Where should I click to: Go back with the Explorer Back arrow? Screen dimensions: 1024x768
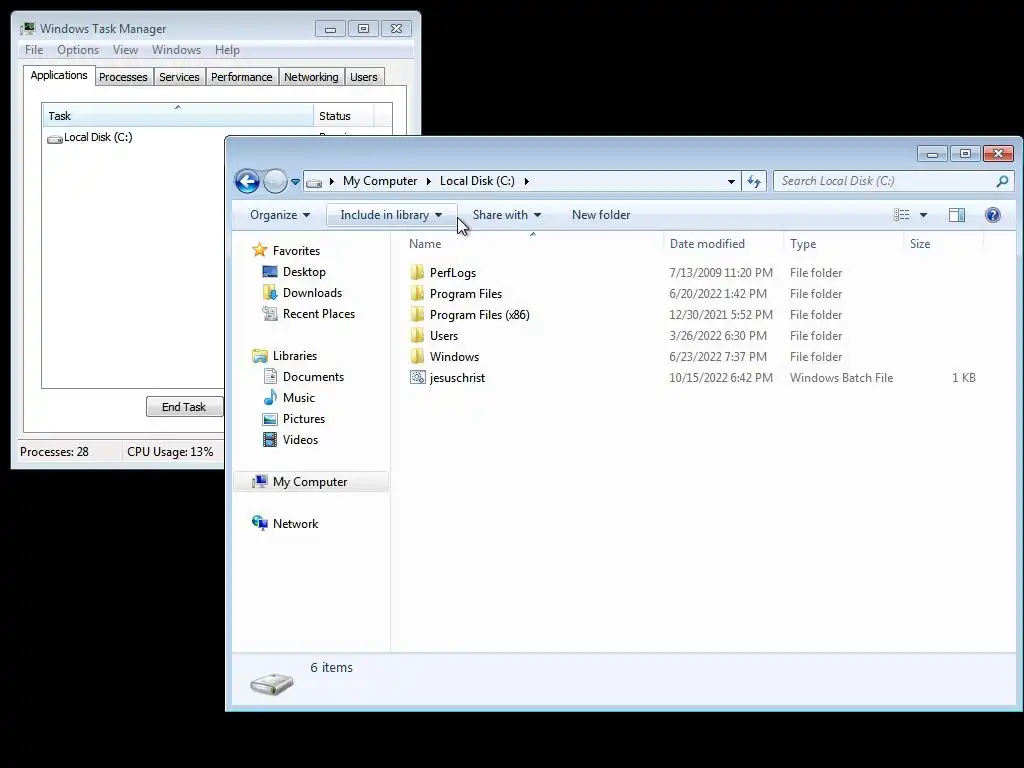pyautogui.click(x=248, y=181)
